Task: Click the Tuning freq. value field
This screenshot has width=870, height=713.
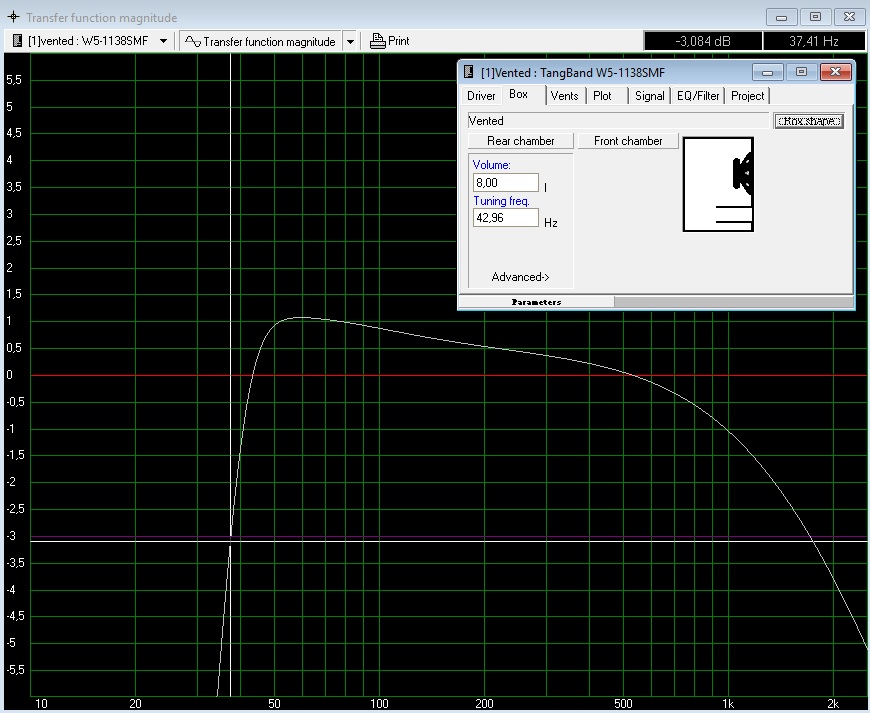Action: pos(505,218)
